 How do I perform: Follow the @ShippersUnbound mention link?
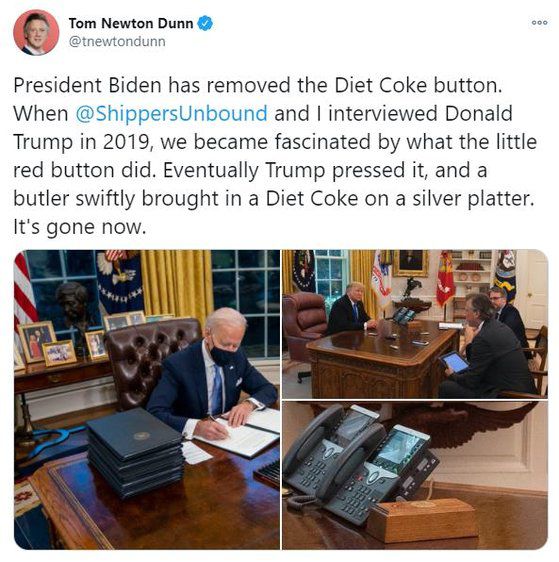(x=172, y=114)
